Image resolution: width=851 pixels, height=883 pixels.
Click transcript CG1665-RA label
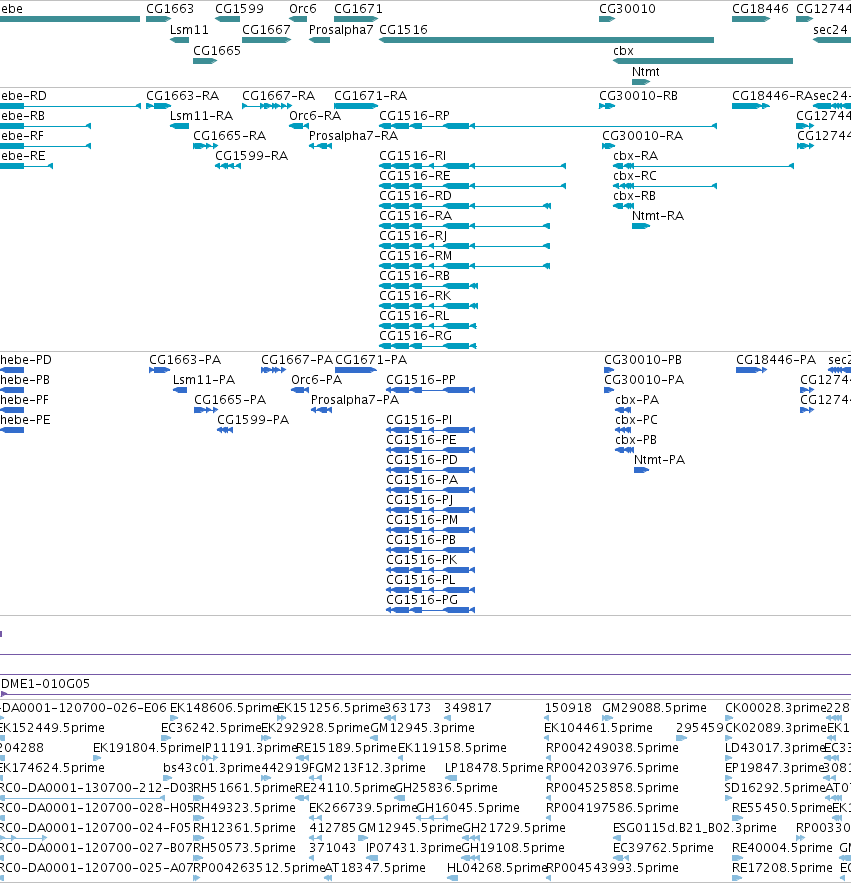230,136
